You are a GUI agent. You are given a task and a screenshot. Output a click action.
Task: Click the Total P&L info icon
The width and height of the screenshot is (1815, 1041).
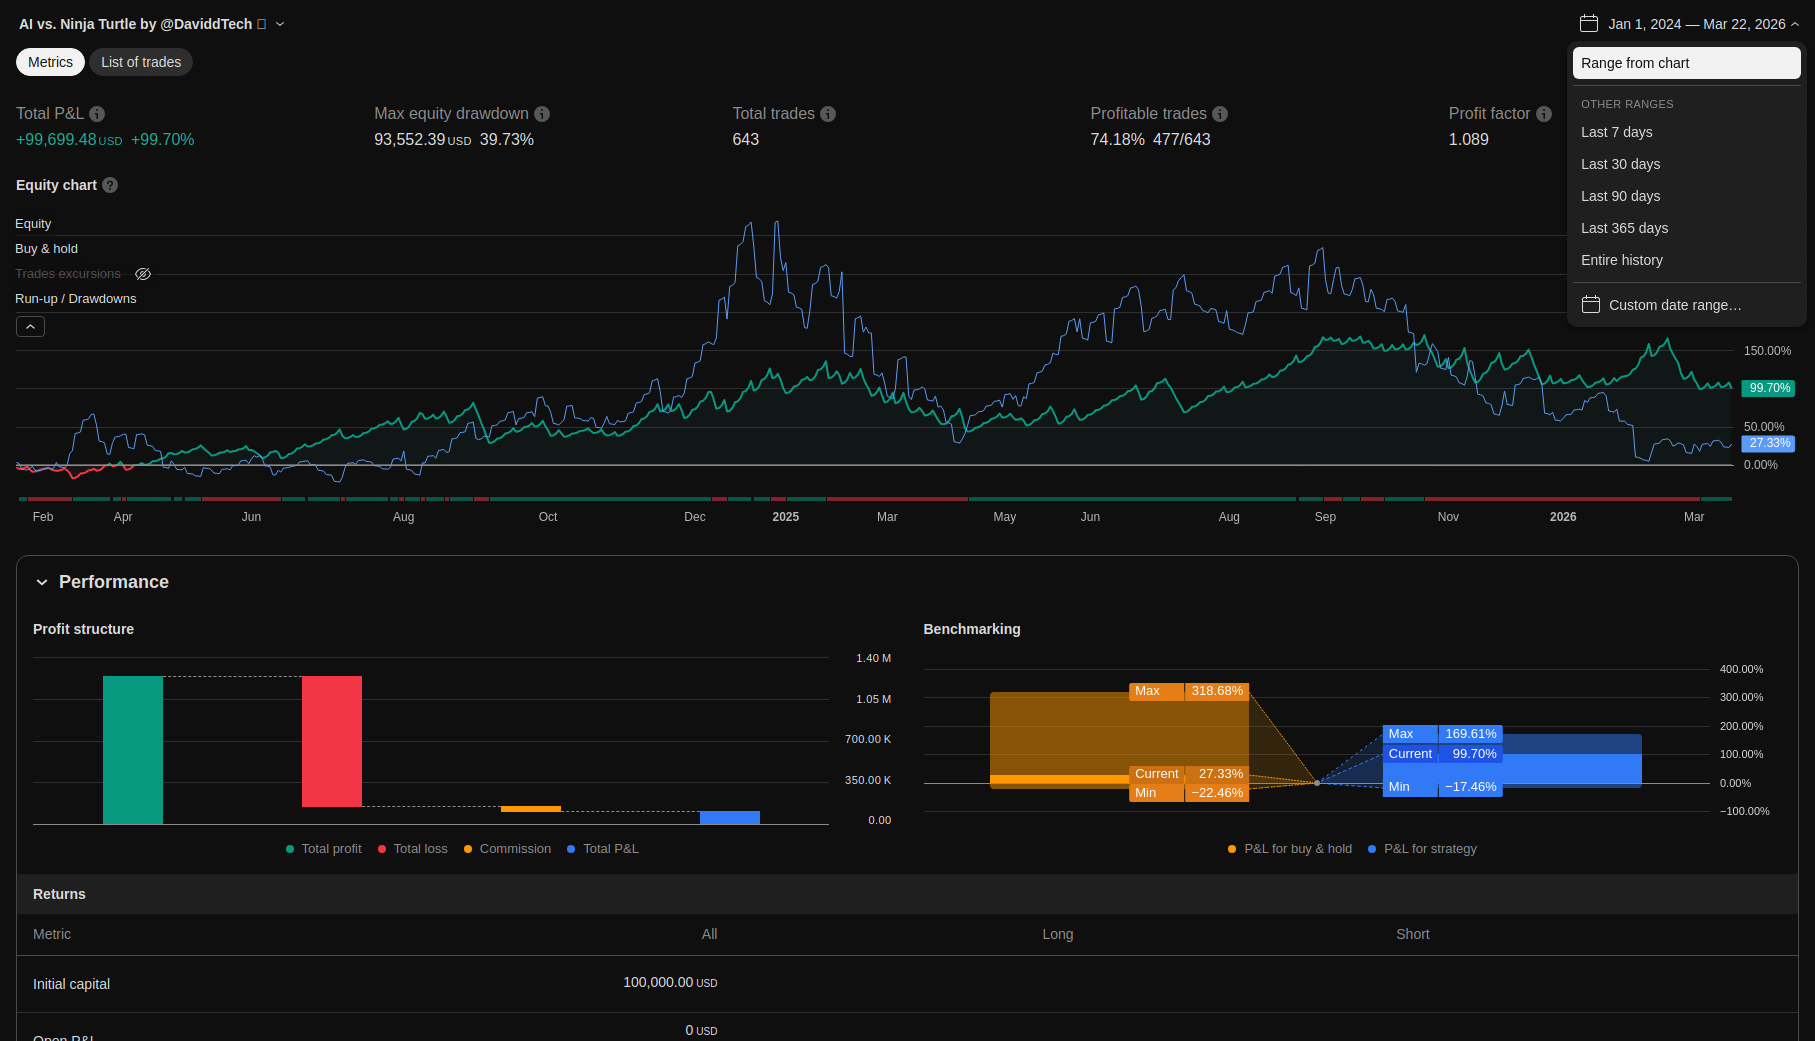97,114
